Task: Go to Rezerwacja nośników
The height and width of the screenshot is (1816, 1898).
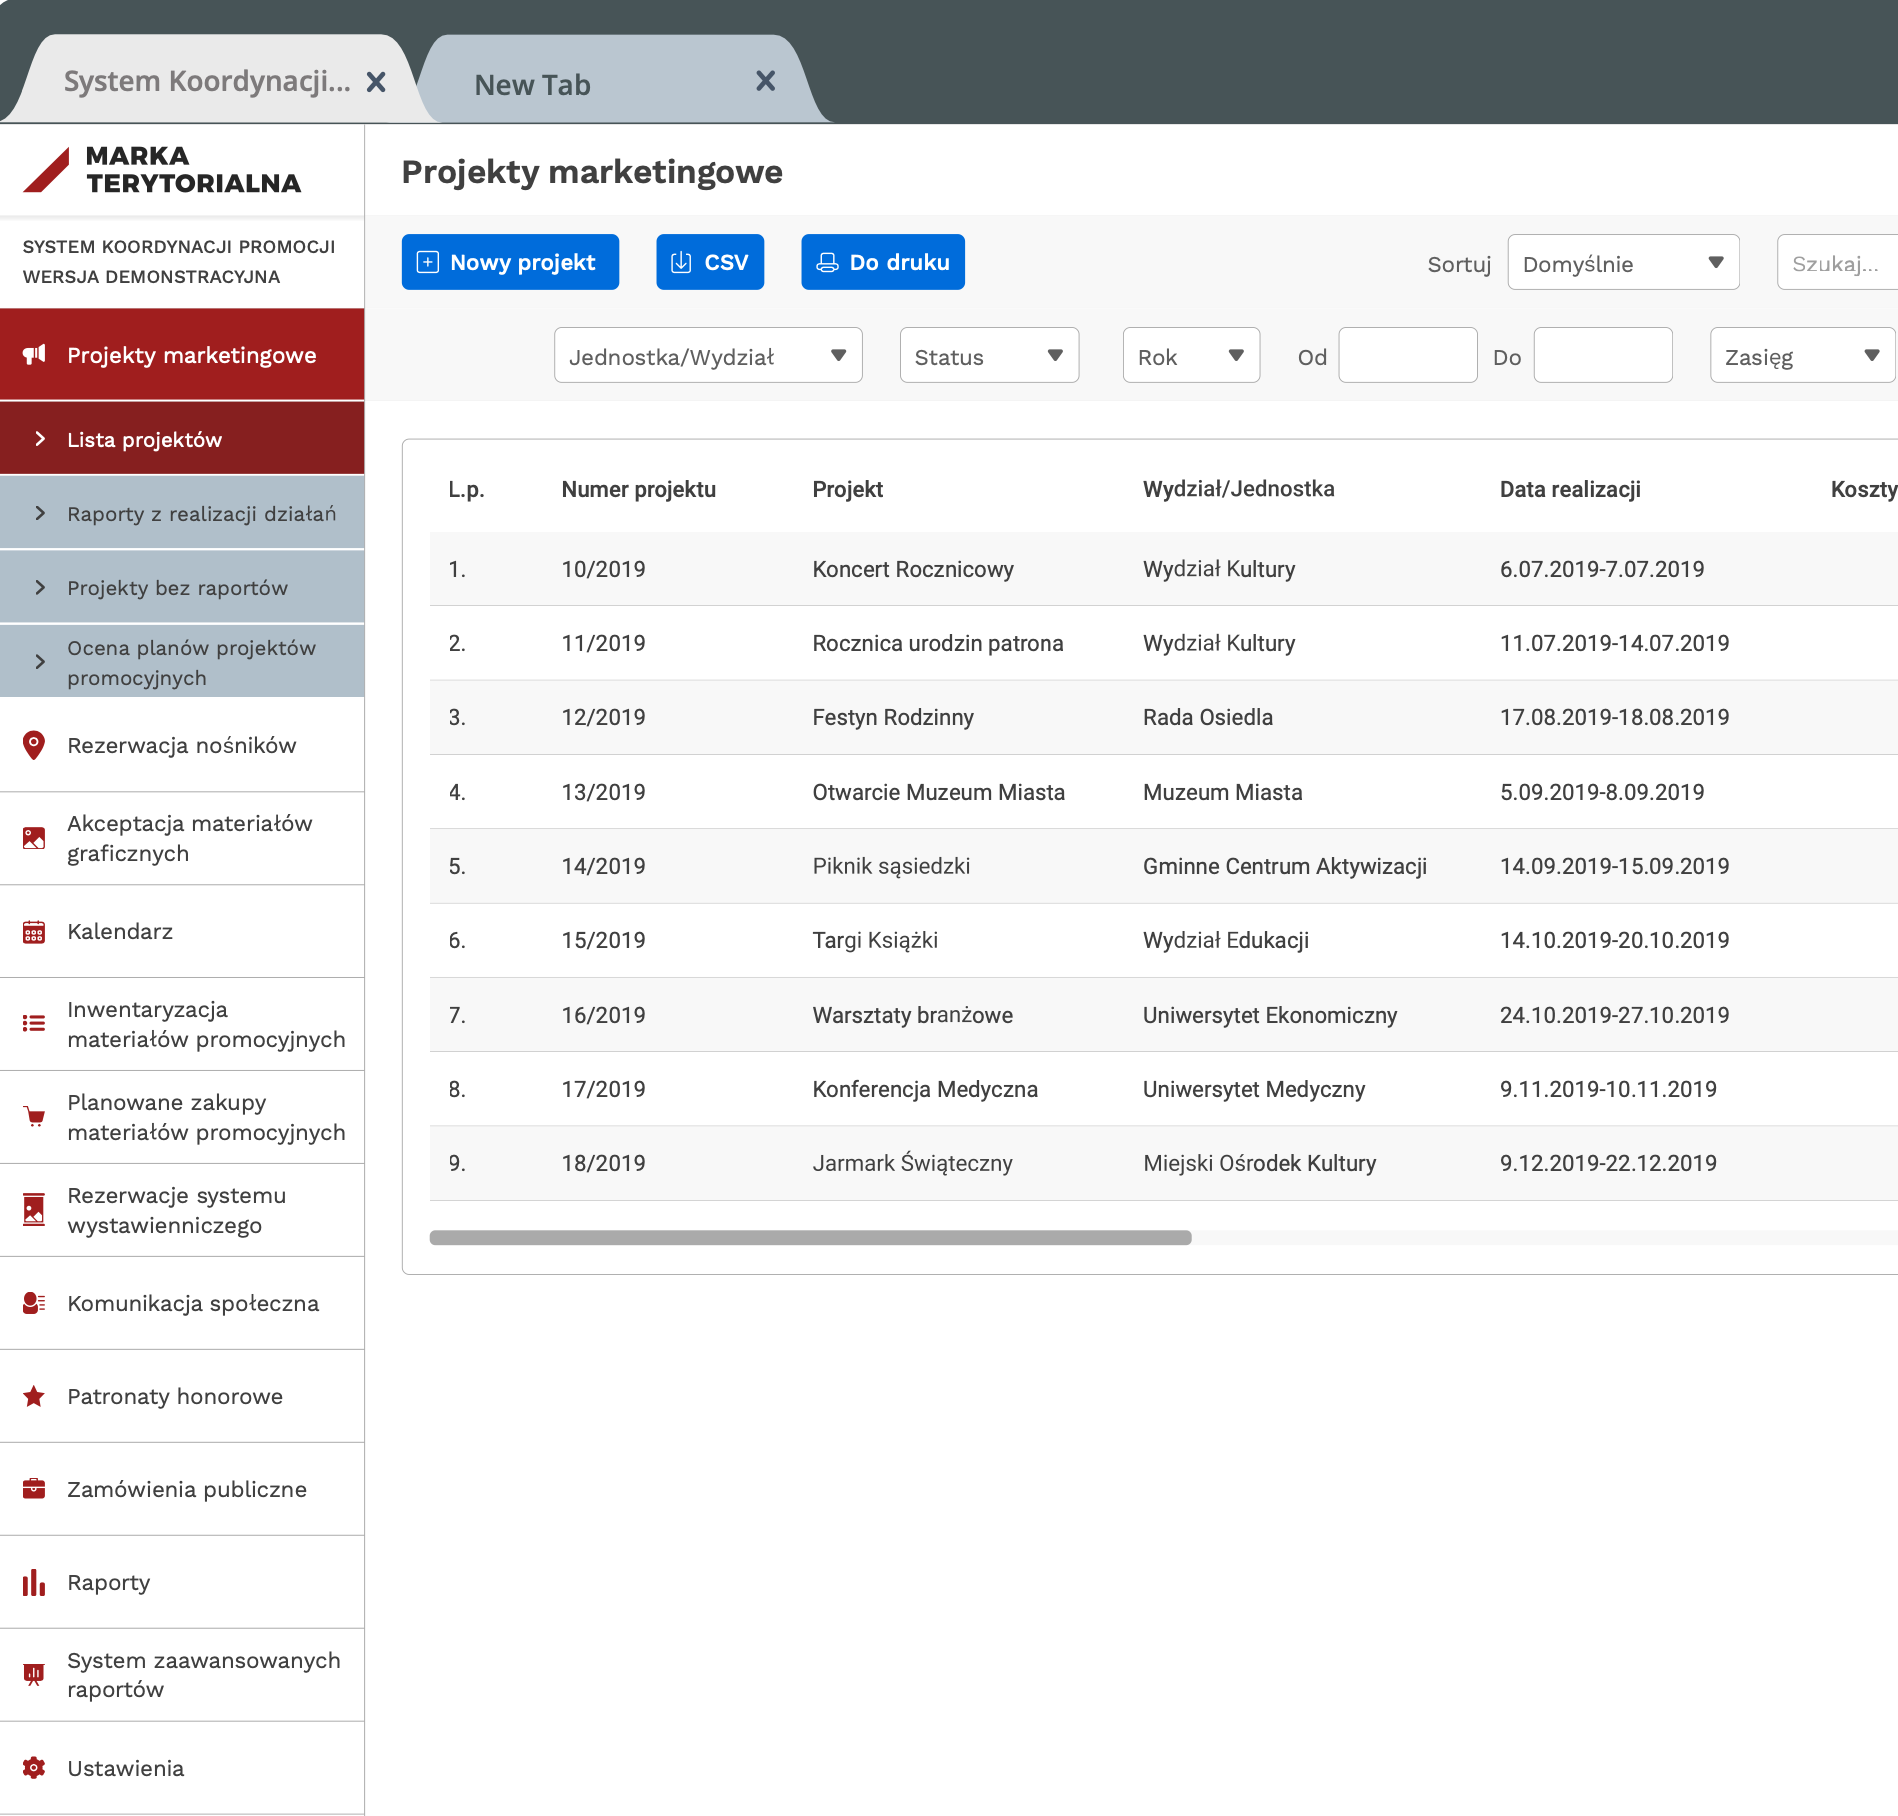Action: (182, 745)
